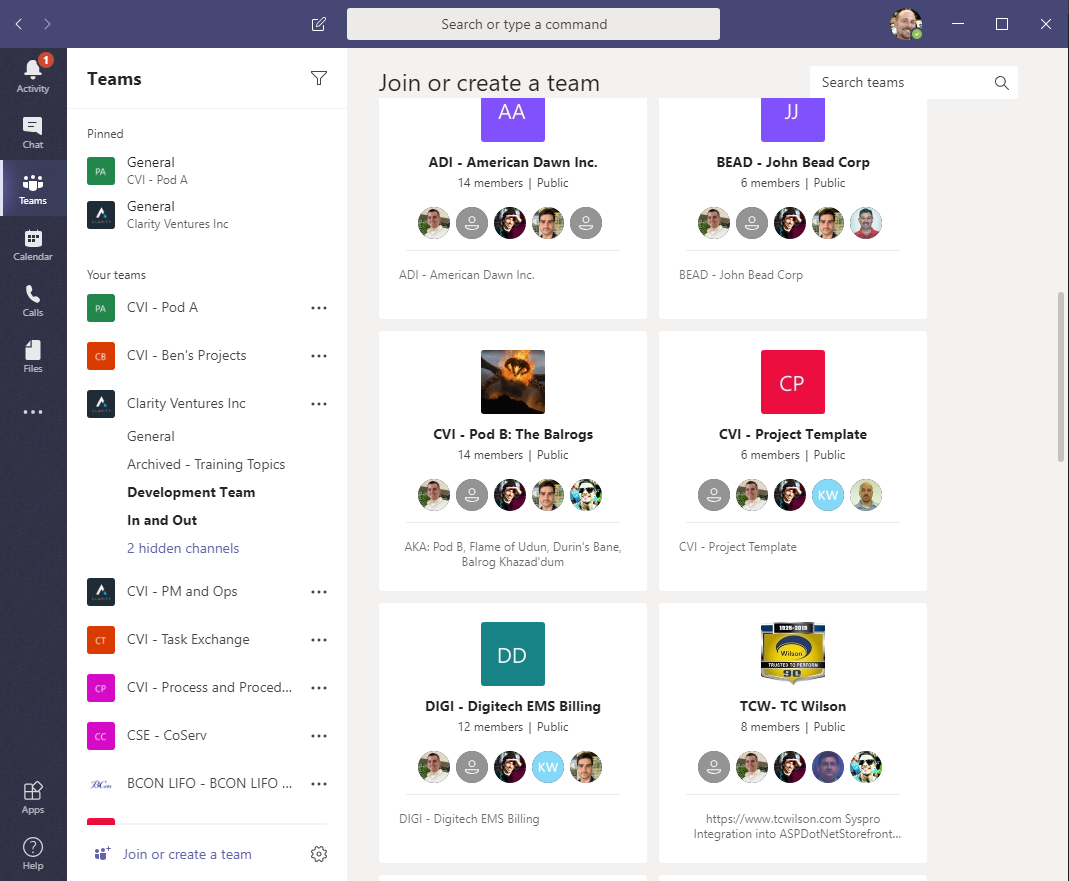Click the CP avatar of Project Template

[x=792, y=382]
